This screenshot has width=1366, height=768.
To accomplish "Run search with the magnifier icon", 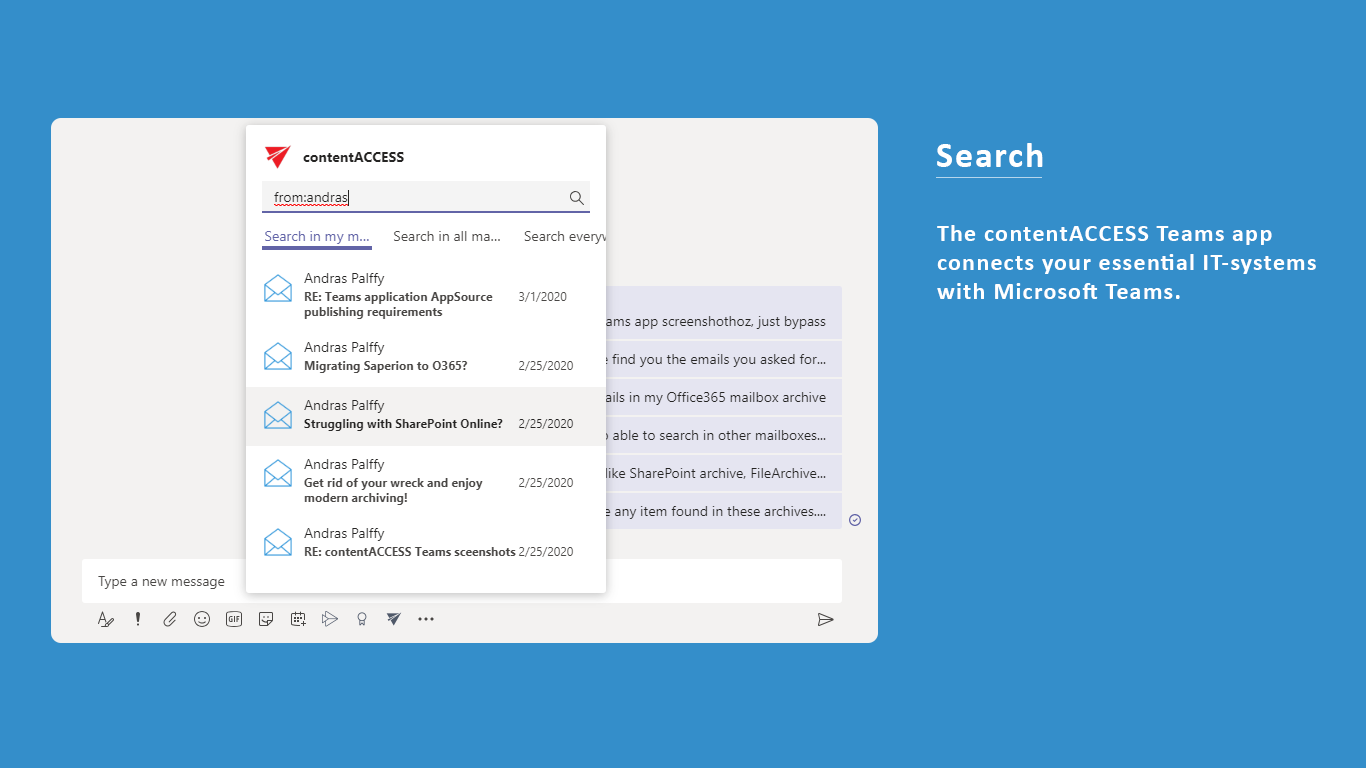I will click(576, 197).
